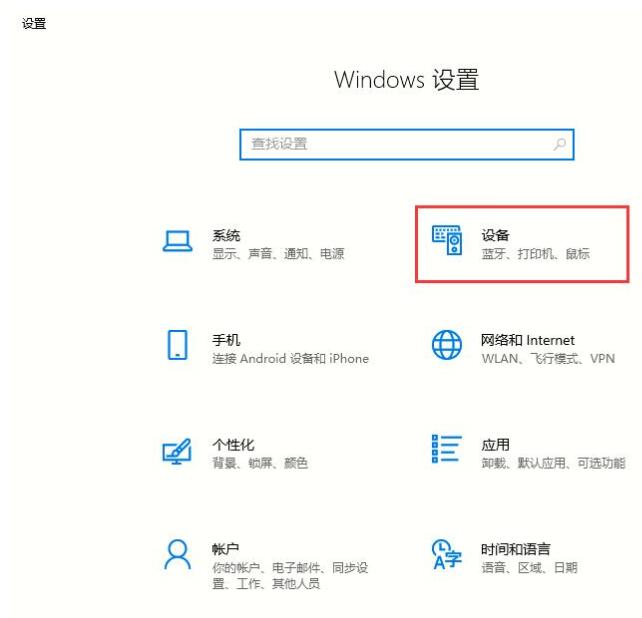Image resolution: width=642 pixels, height=618 pixels.
Task: Click the text 连接 Android 设备和 iPhone
Action: pos(291,359)
